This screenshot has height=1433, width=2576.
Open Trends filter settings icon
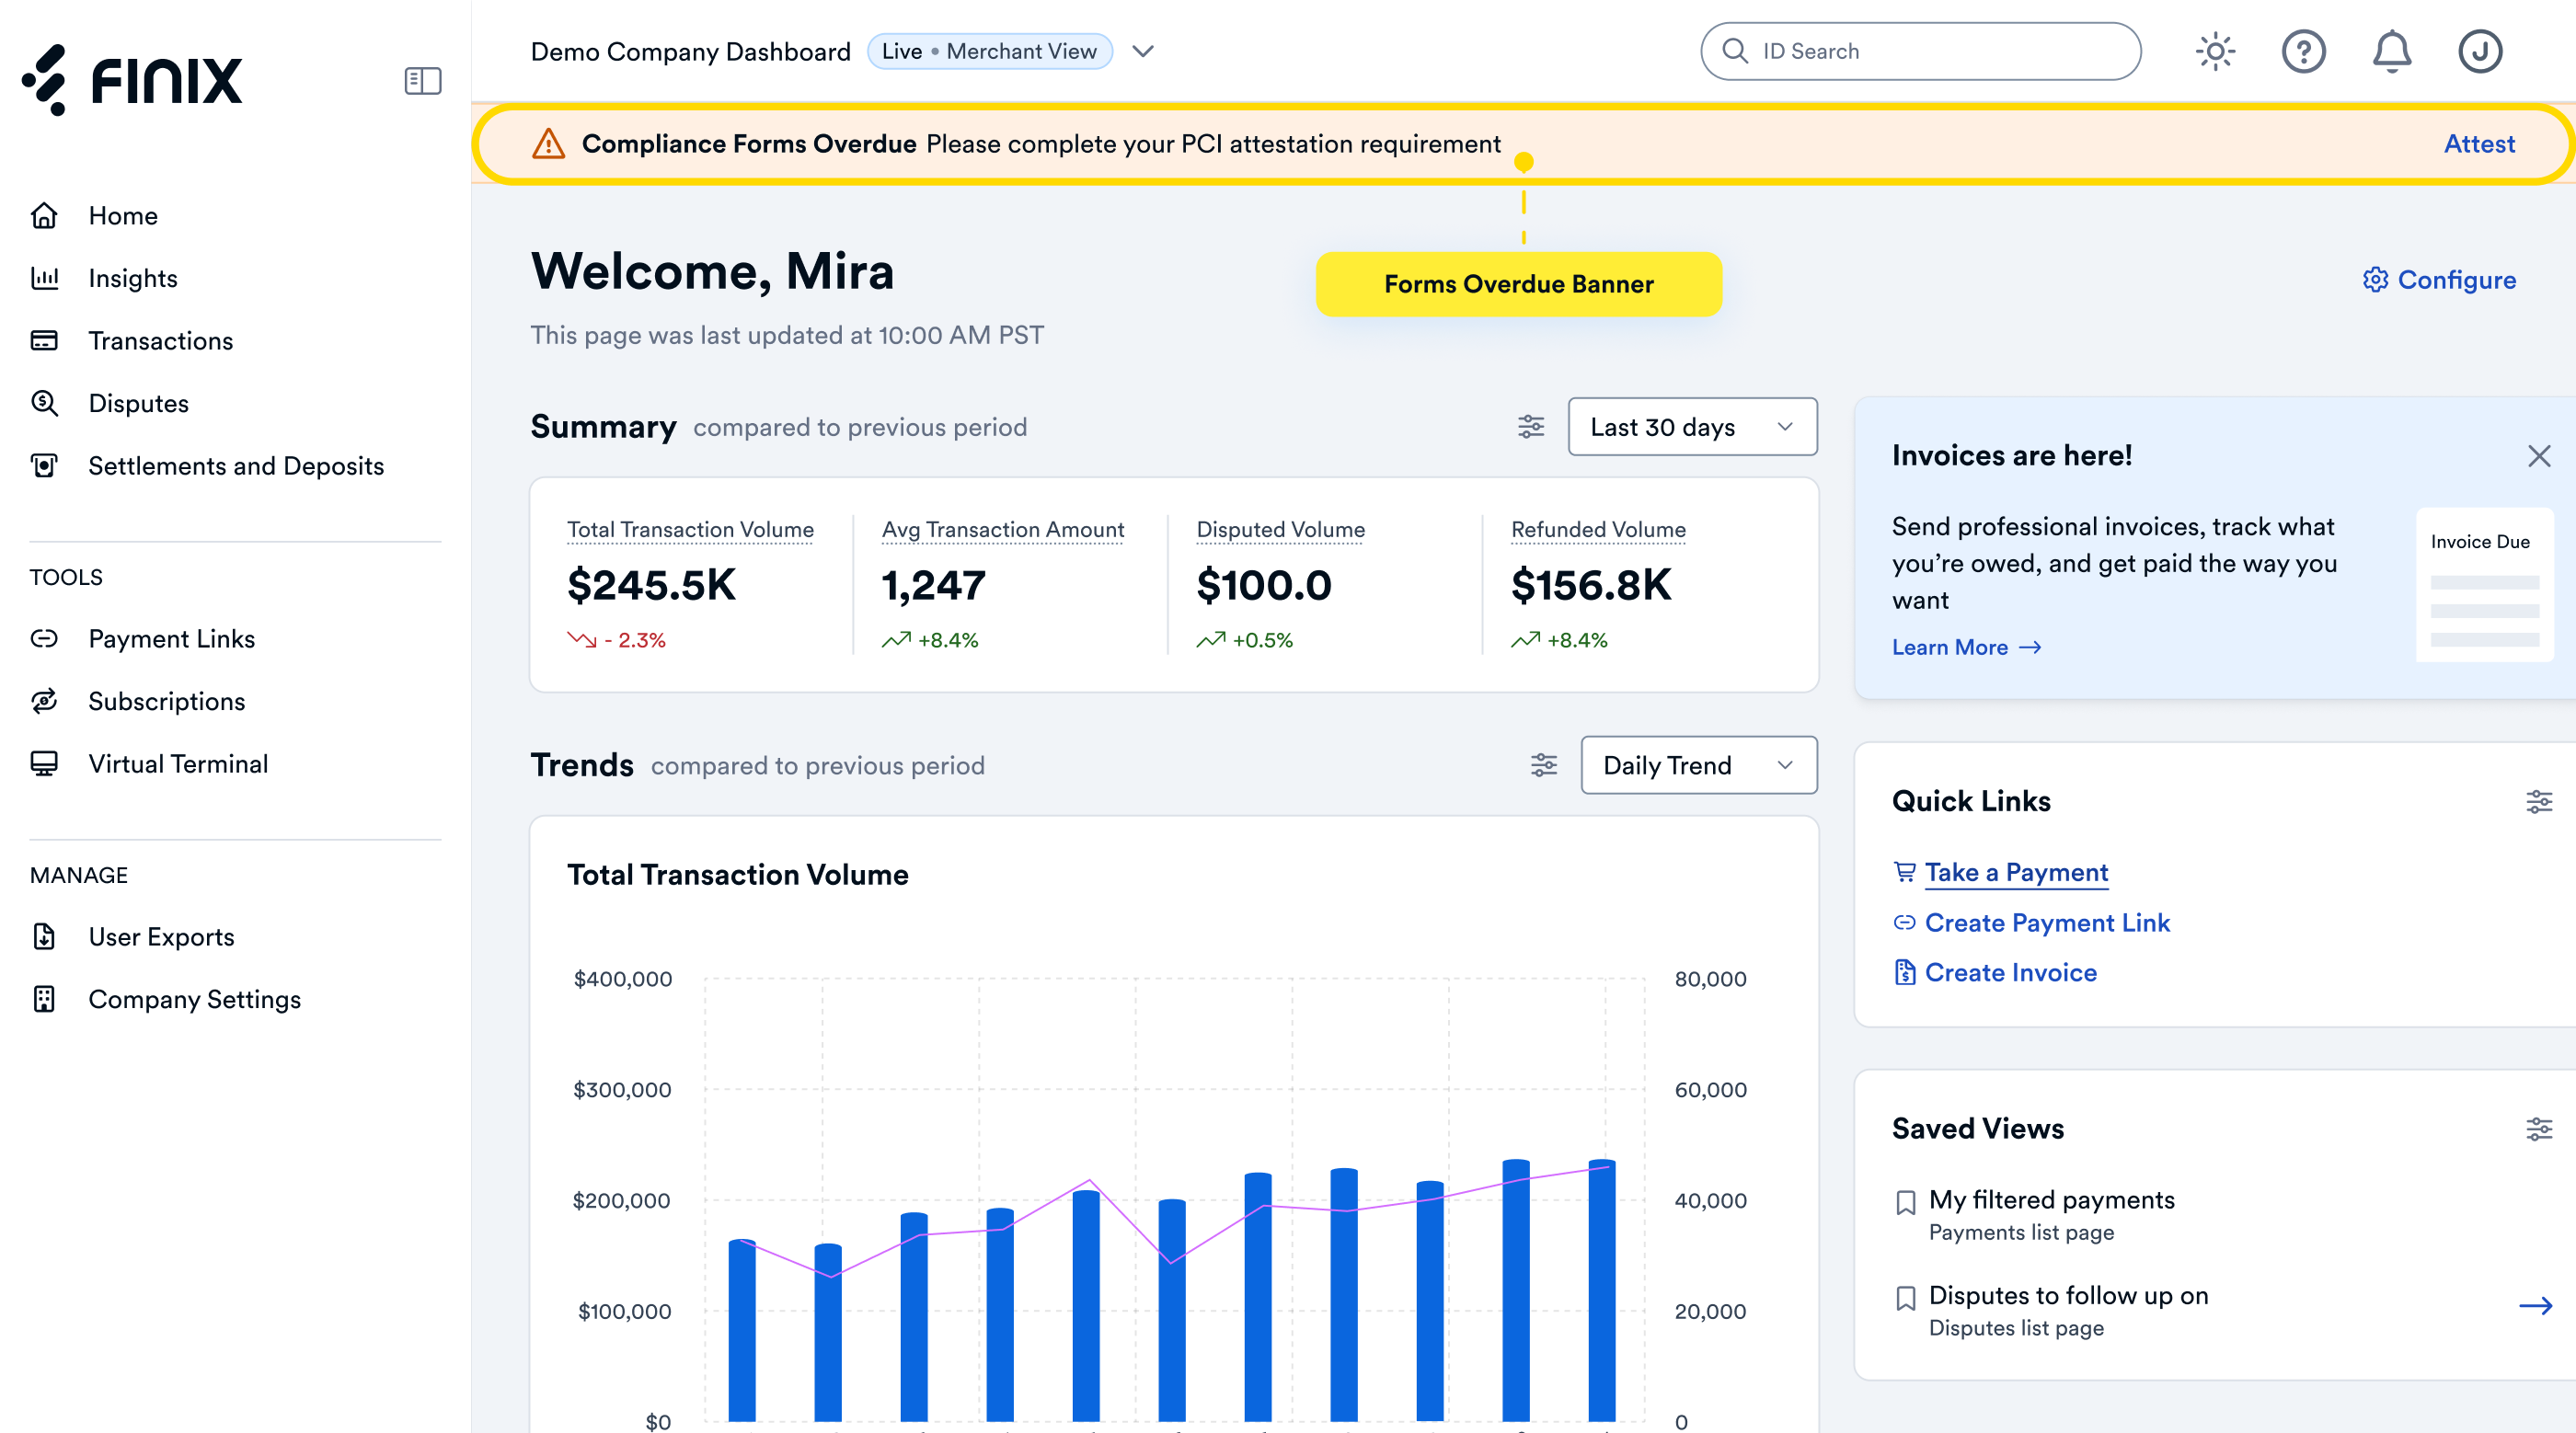pos(1543,765)
